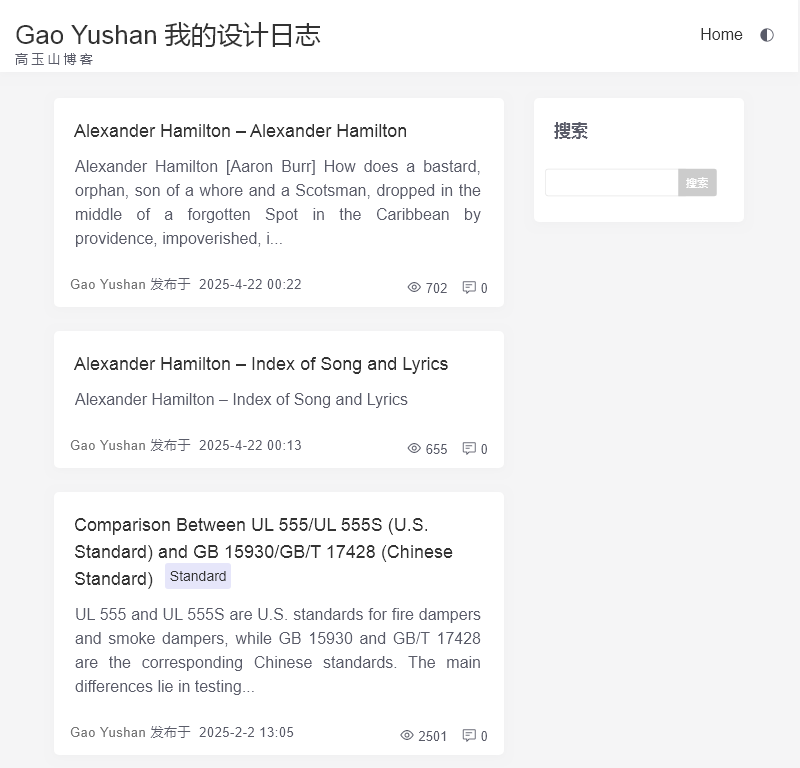Click inside the search text box
800x768 pixels.
(x=611, y=182)
